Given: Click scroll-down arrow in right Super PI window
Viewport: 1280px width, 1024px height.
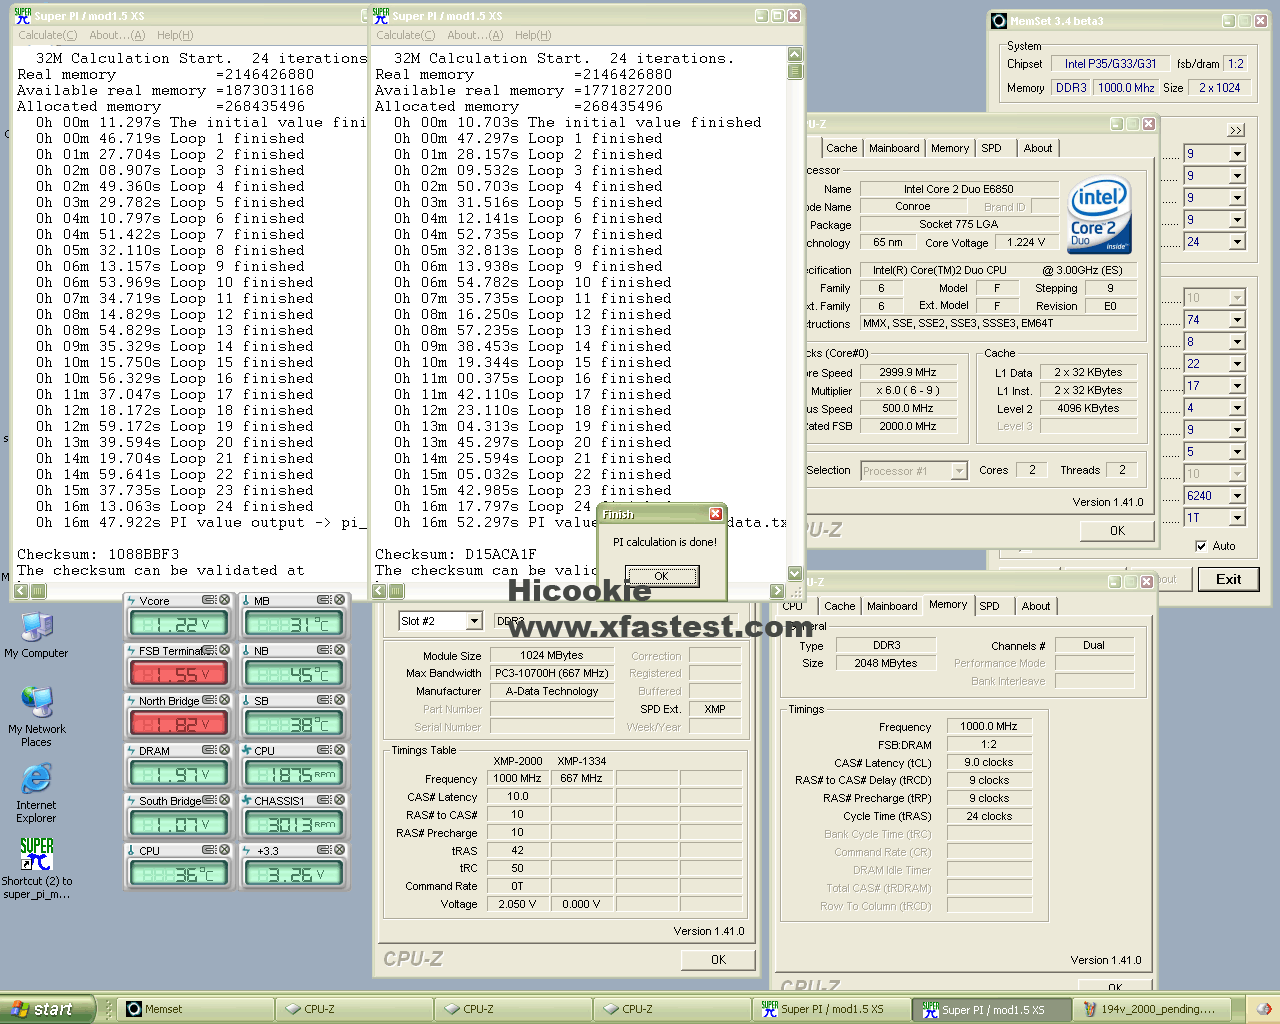Looking at the screenshot, I should point(795,574).
